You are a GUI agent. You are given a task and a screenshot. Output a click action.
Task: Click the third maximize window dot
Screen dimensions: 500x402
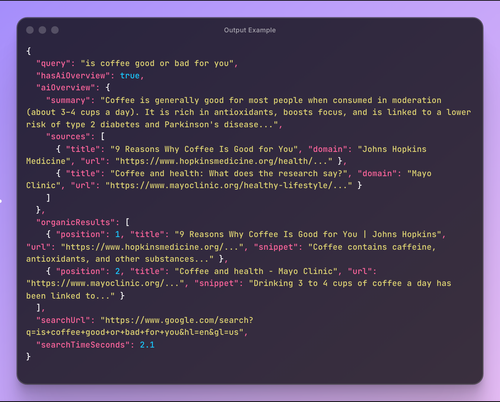(x=55, y=30)
